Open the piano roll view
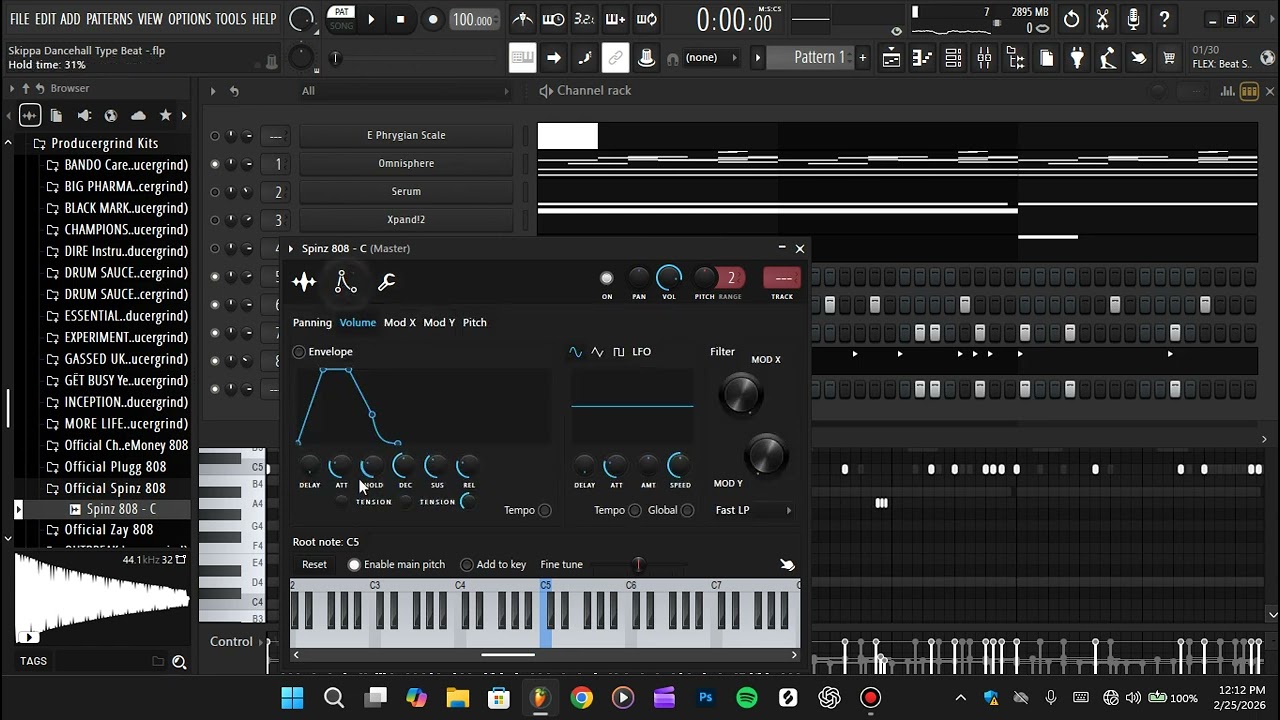1280x720 pixels. coord(922,58)
